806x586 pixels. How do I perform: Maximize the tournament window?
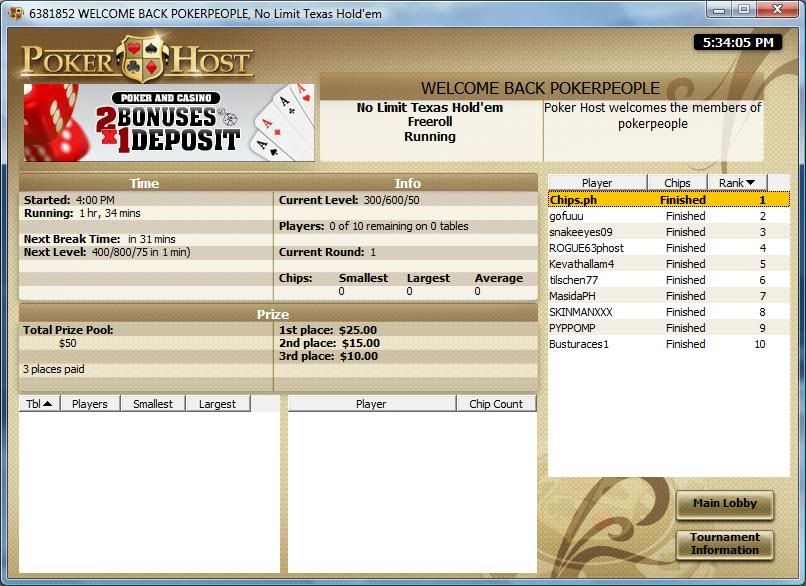tap(744, 9)
